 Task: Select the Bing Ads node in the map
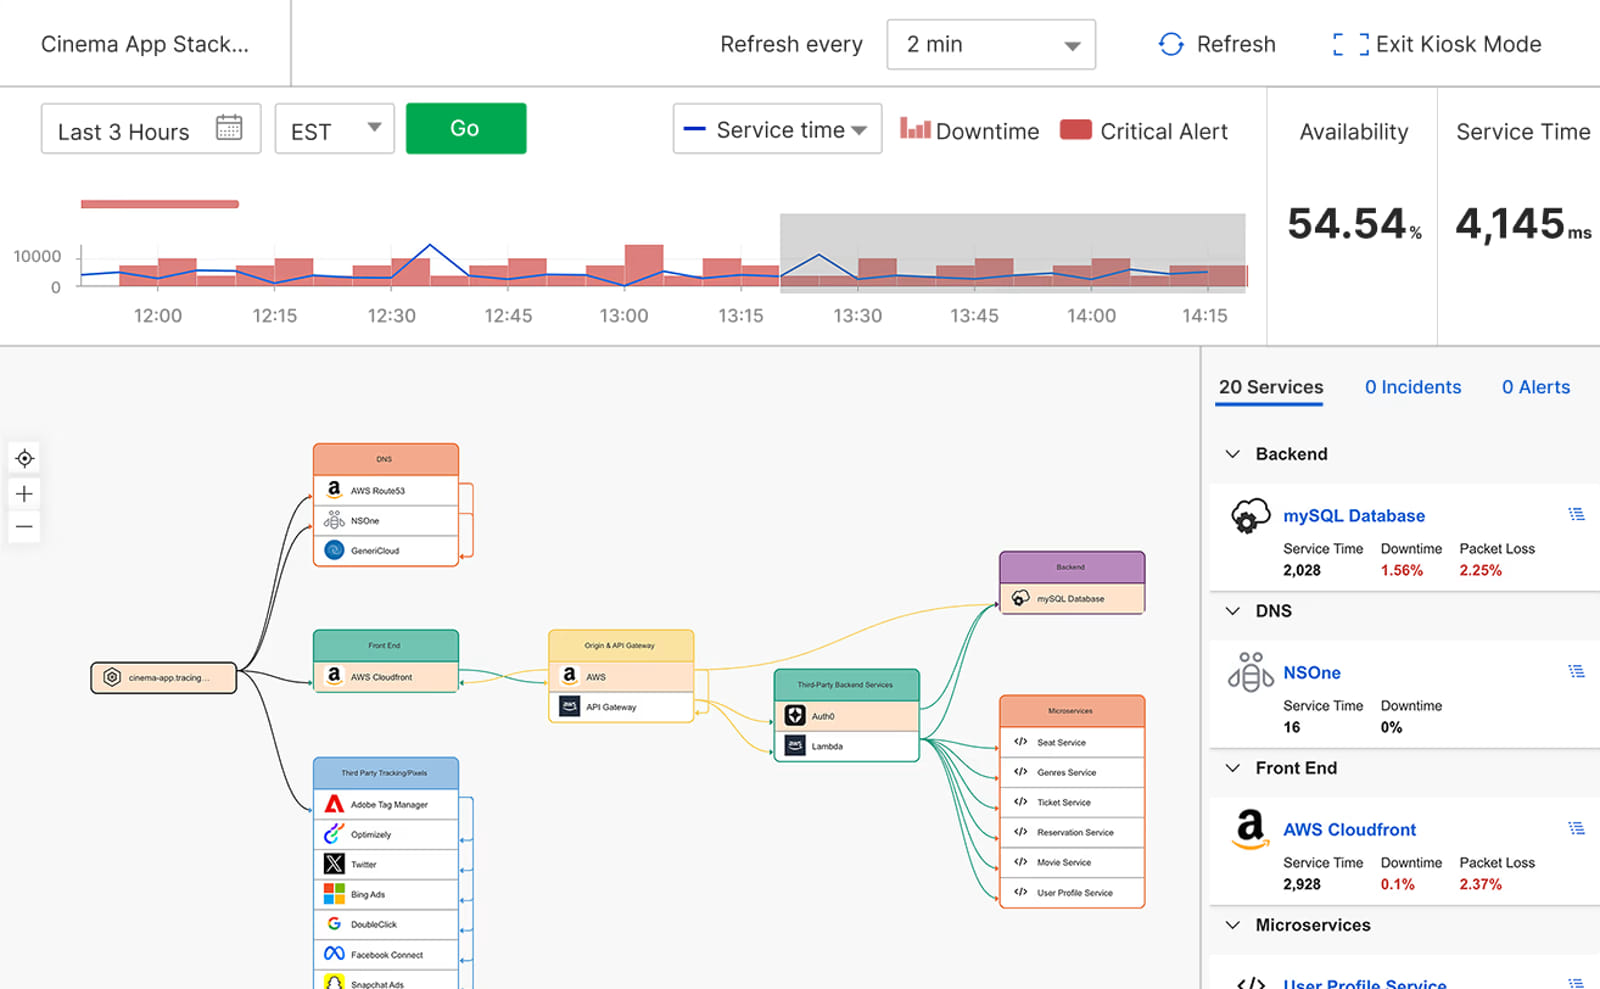point(385,895)
